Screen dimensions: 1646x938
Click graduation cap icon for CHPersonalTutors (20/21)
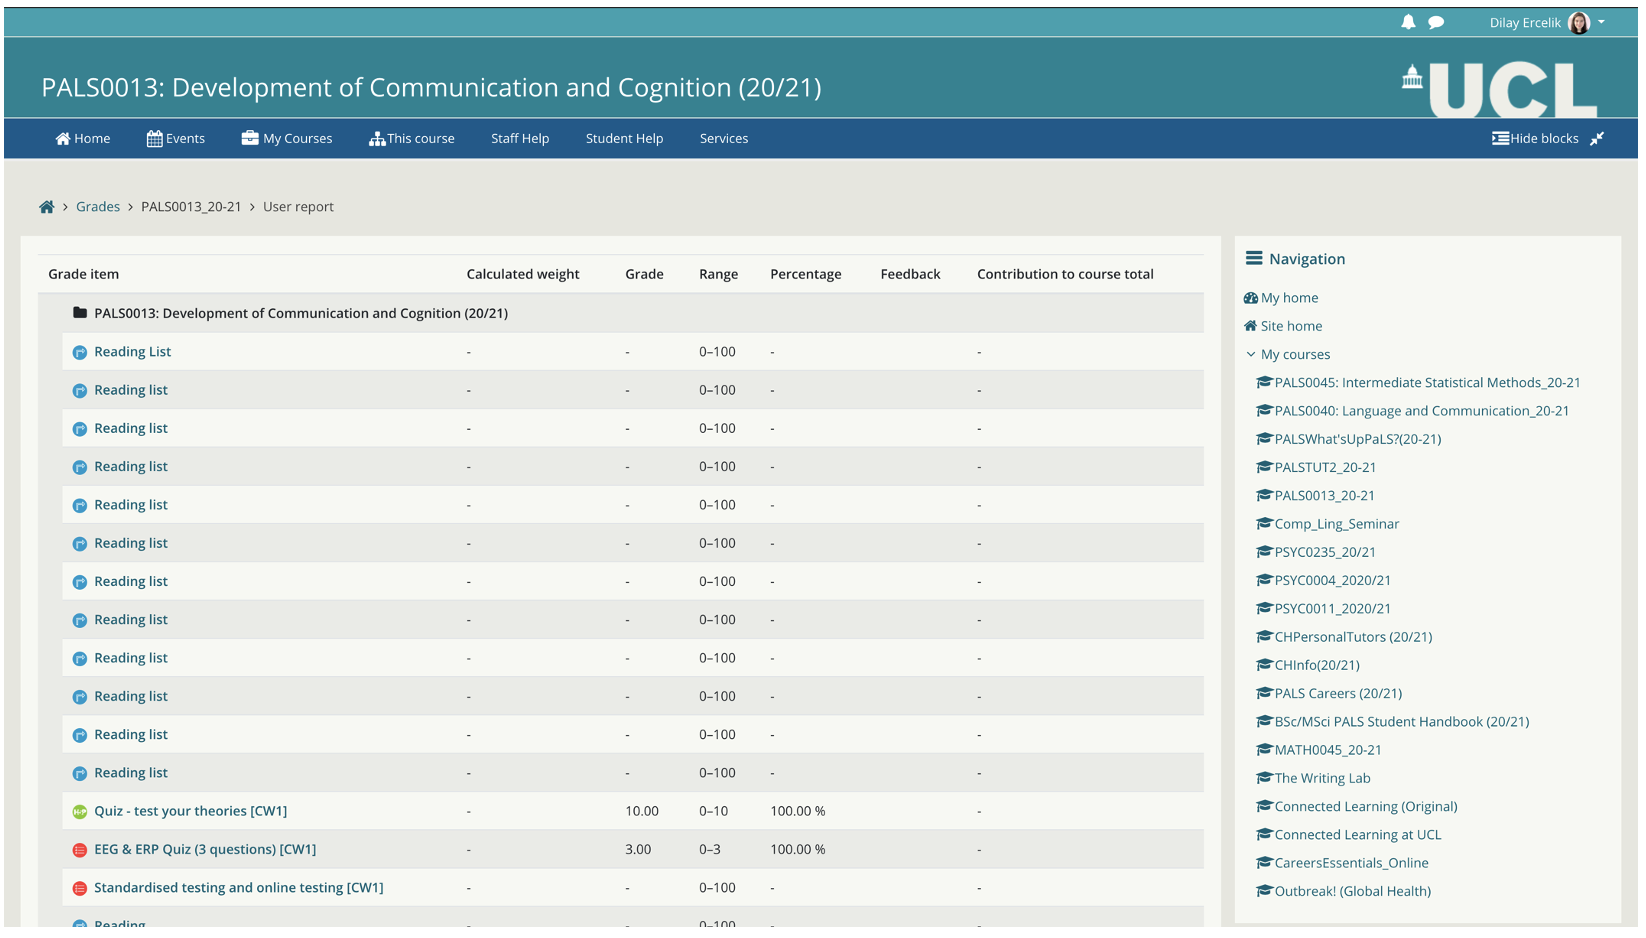pyautogui.click(x=1264, y=636)
